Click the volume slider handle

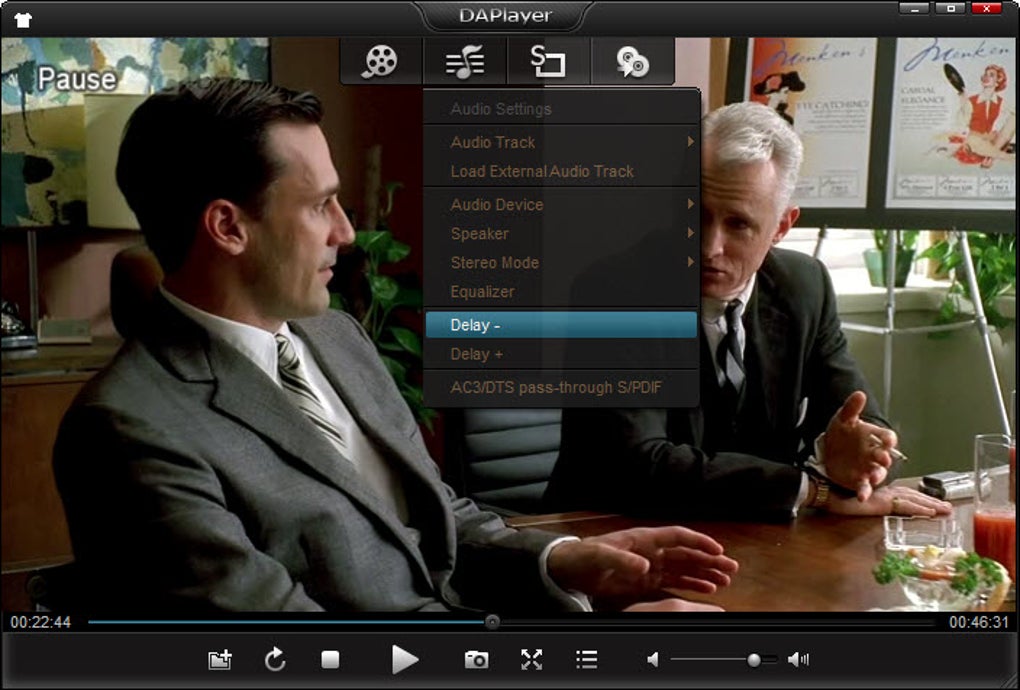(754, 660)
